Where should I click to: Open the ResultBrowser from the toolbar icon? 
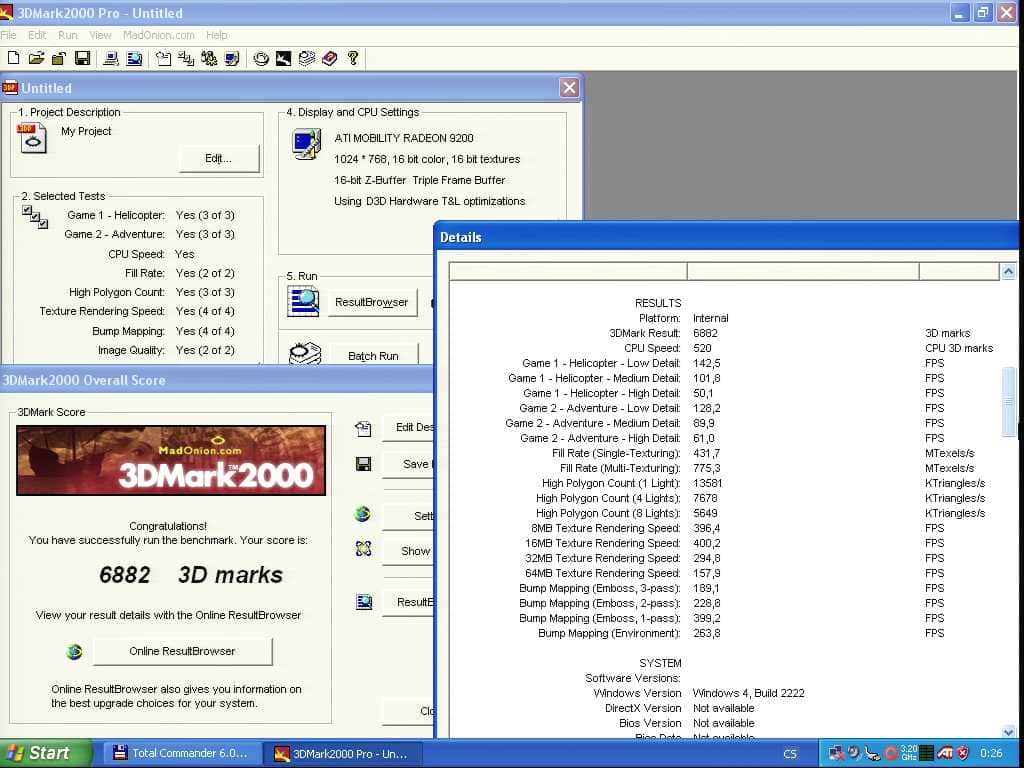click(x=134, y=59)
